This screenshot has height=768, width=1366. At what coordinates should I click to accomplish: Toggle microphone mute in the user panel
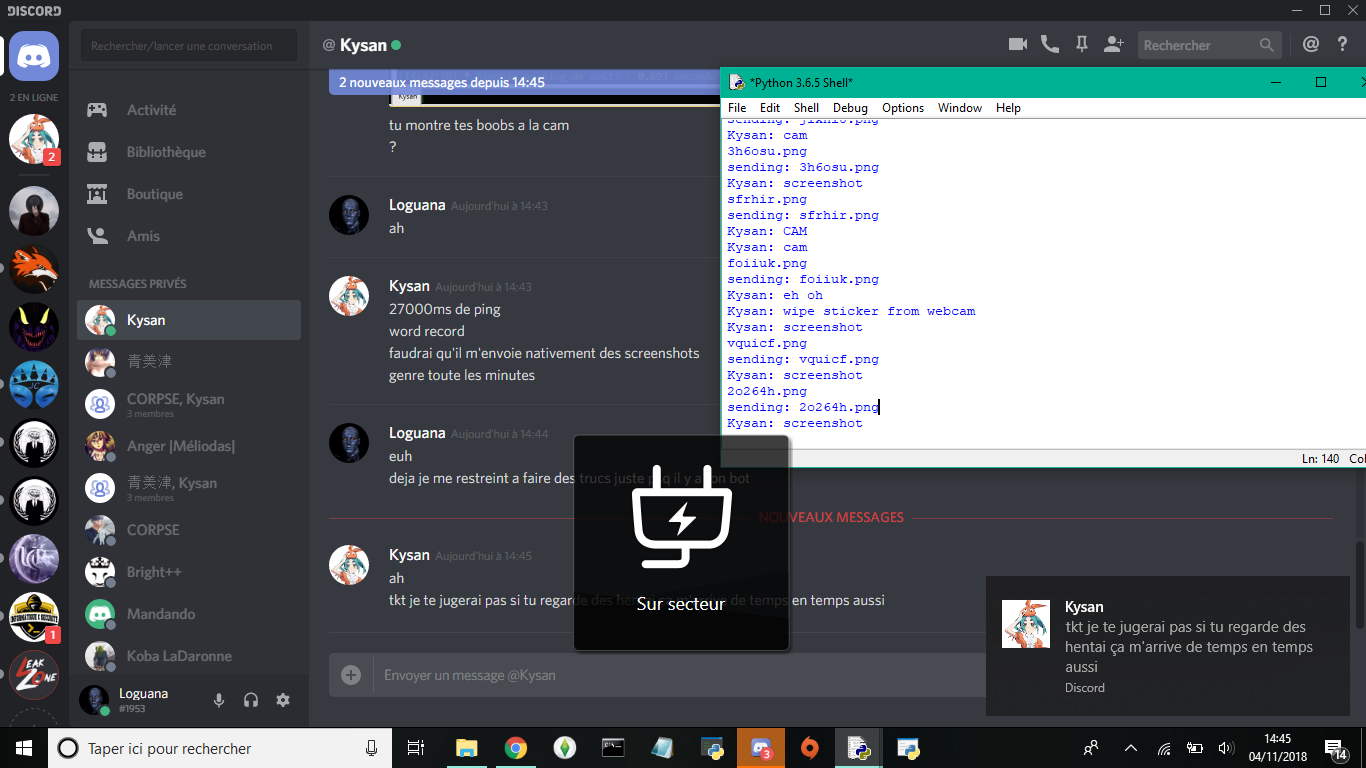[219, 700]
